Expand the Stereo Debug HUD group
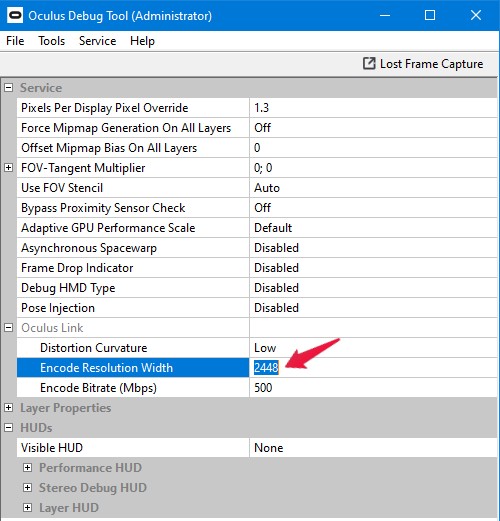This screenshot has width=500, height=521. click(27, 488)
